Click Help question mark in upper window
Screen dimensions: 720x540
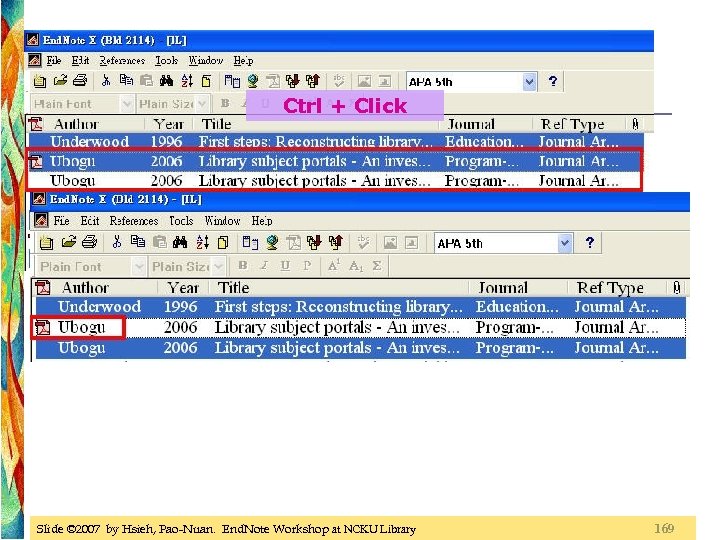tap(553, 81)
